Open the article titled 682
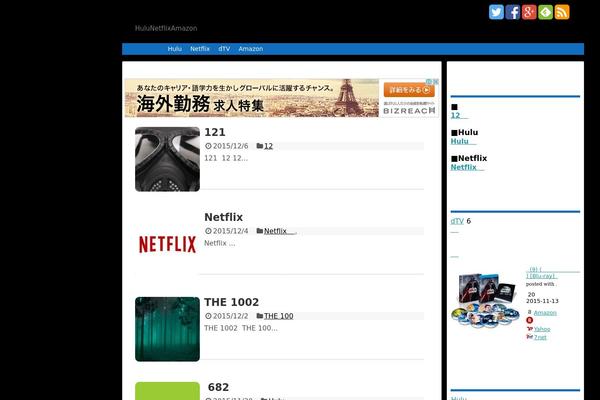The image size is (600, 400). (218, 387)
